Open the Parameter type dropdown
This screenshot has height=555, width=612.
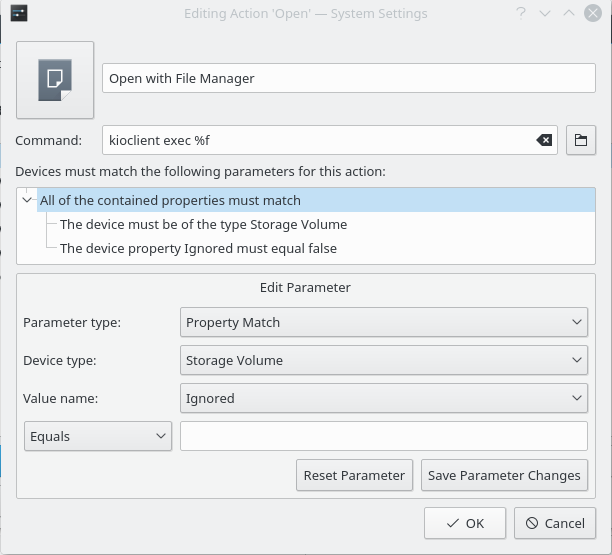click(383, 323)
